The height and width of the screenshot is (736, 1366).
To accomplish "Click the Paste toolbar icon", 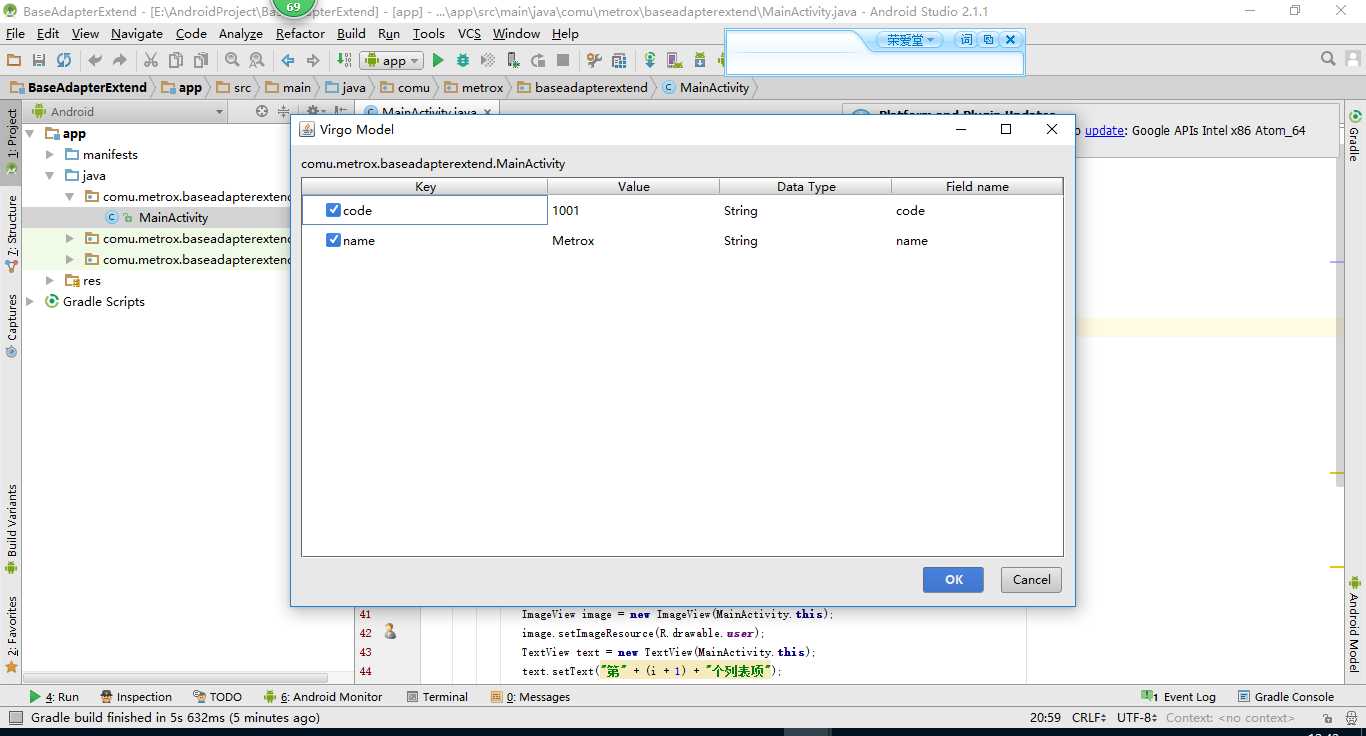I will [200, 60].
